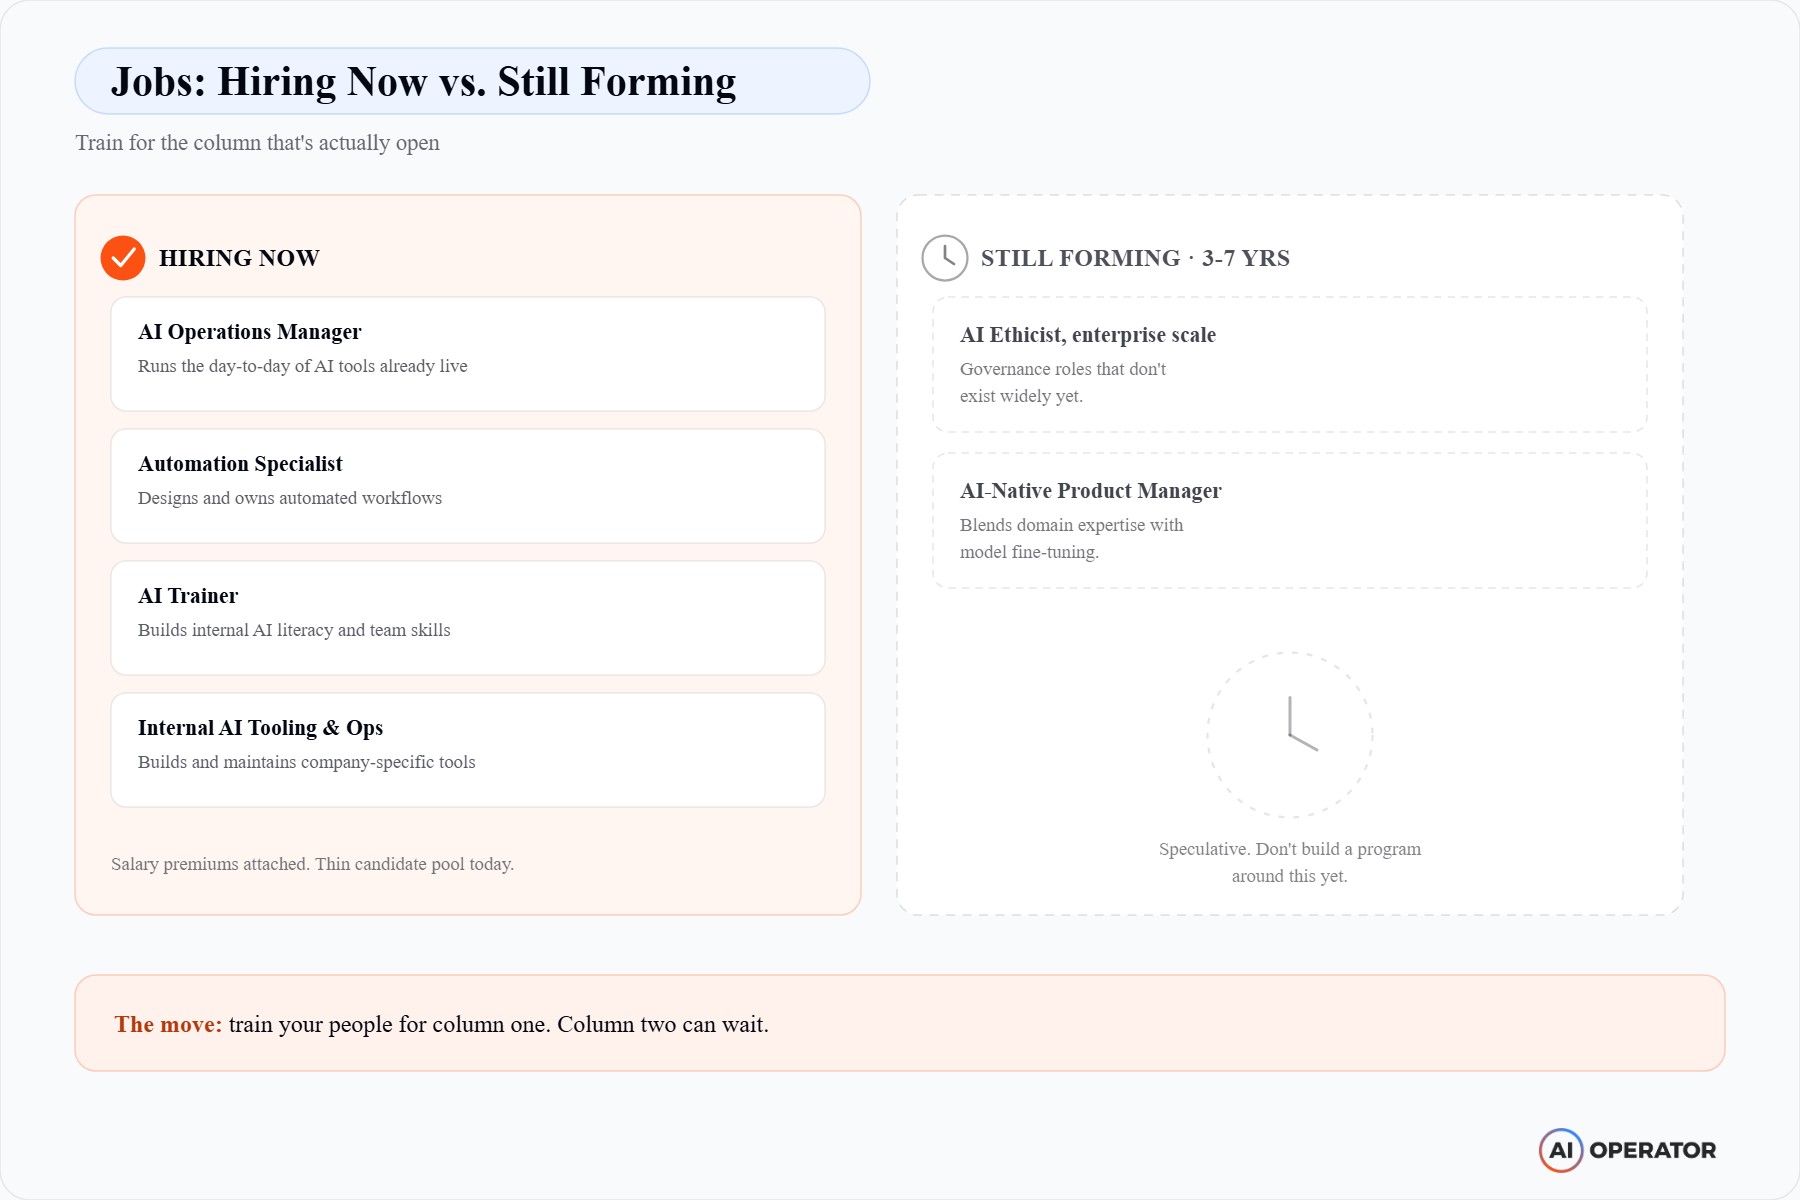Image resolution: width=1800 pixels, height=1200 pixels.
Task: Select the Automation Specialist card
Action: tap(468, 486)
